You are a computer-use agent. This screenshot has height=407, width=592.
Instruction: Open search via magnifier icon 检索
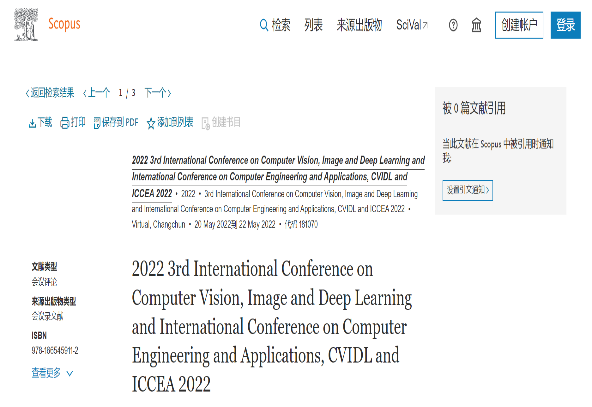264,25
